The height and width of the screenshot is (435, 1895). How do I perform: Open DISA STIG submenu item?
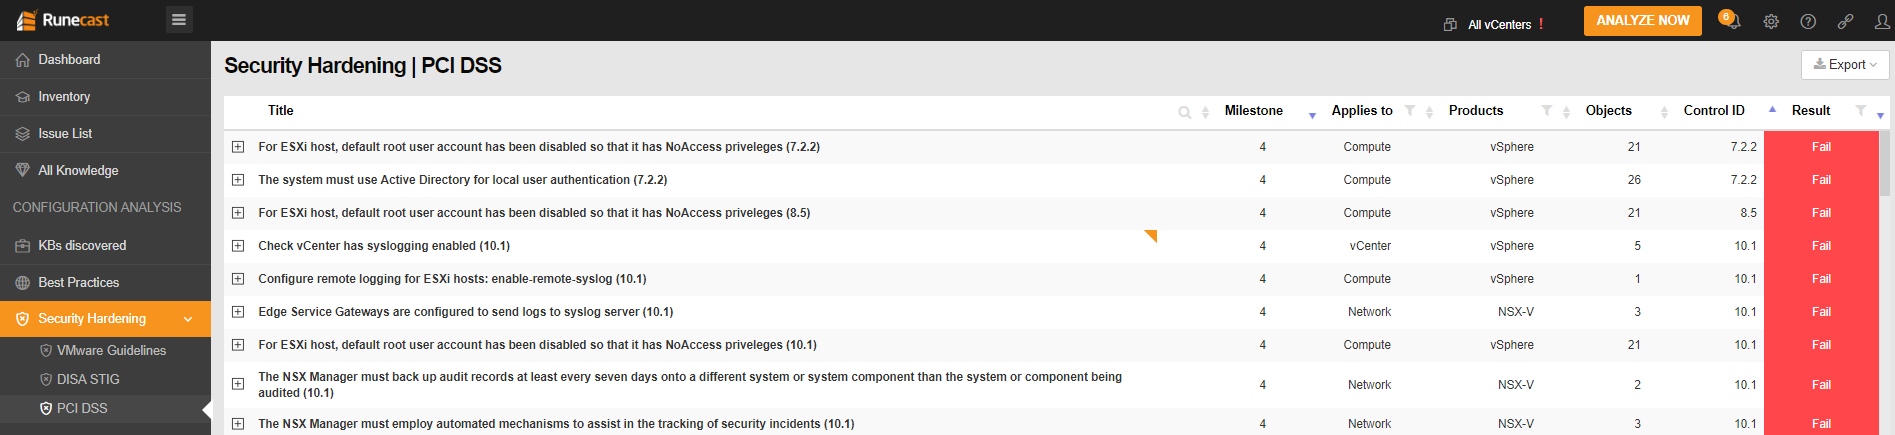click(88, 379)
